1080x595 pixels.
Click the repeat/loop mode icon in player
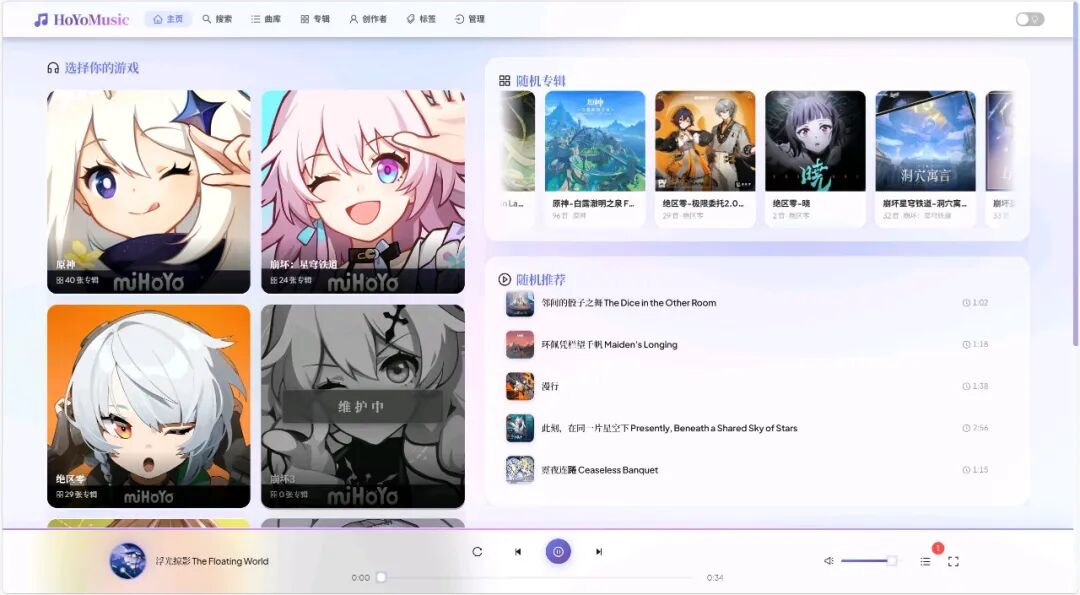[x=477, y=551]
